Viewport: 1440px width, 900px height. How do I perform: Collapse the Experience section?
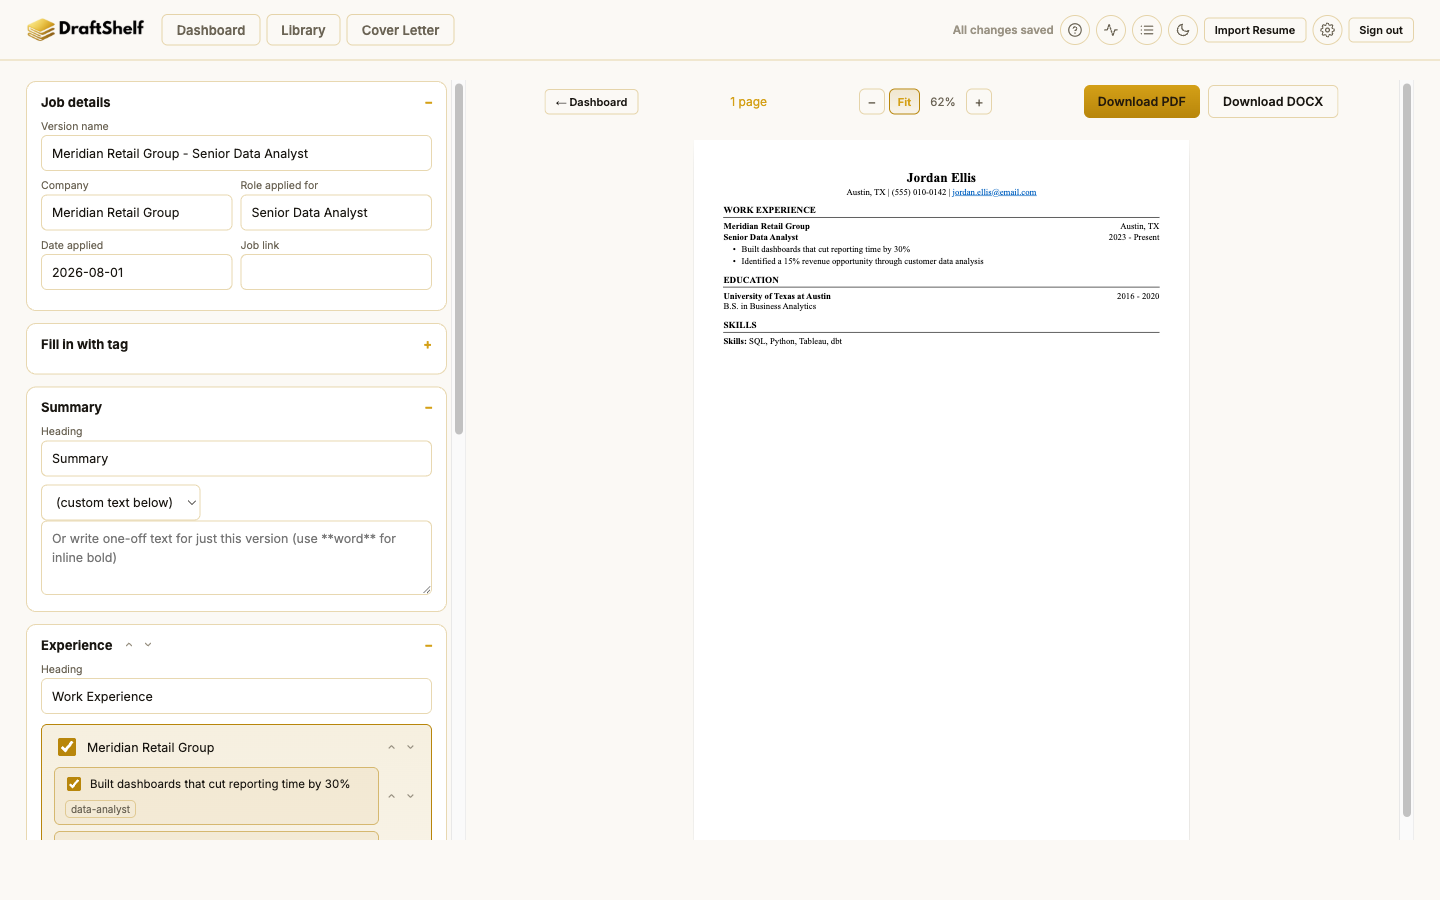point(428,646)
